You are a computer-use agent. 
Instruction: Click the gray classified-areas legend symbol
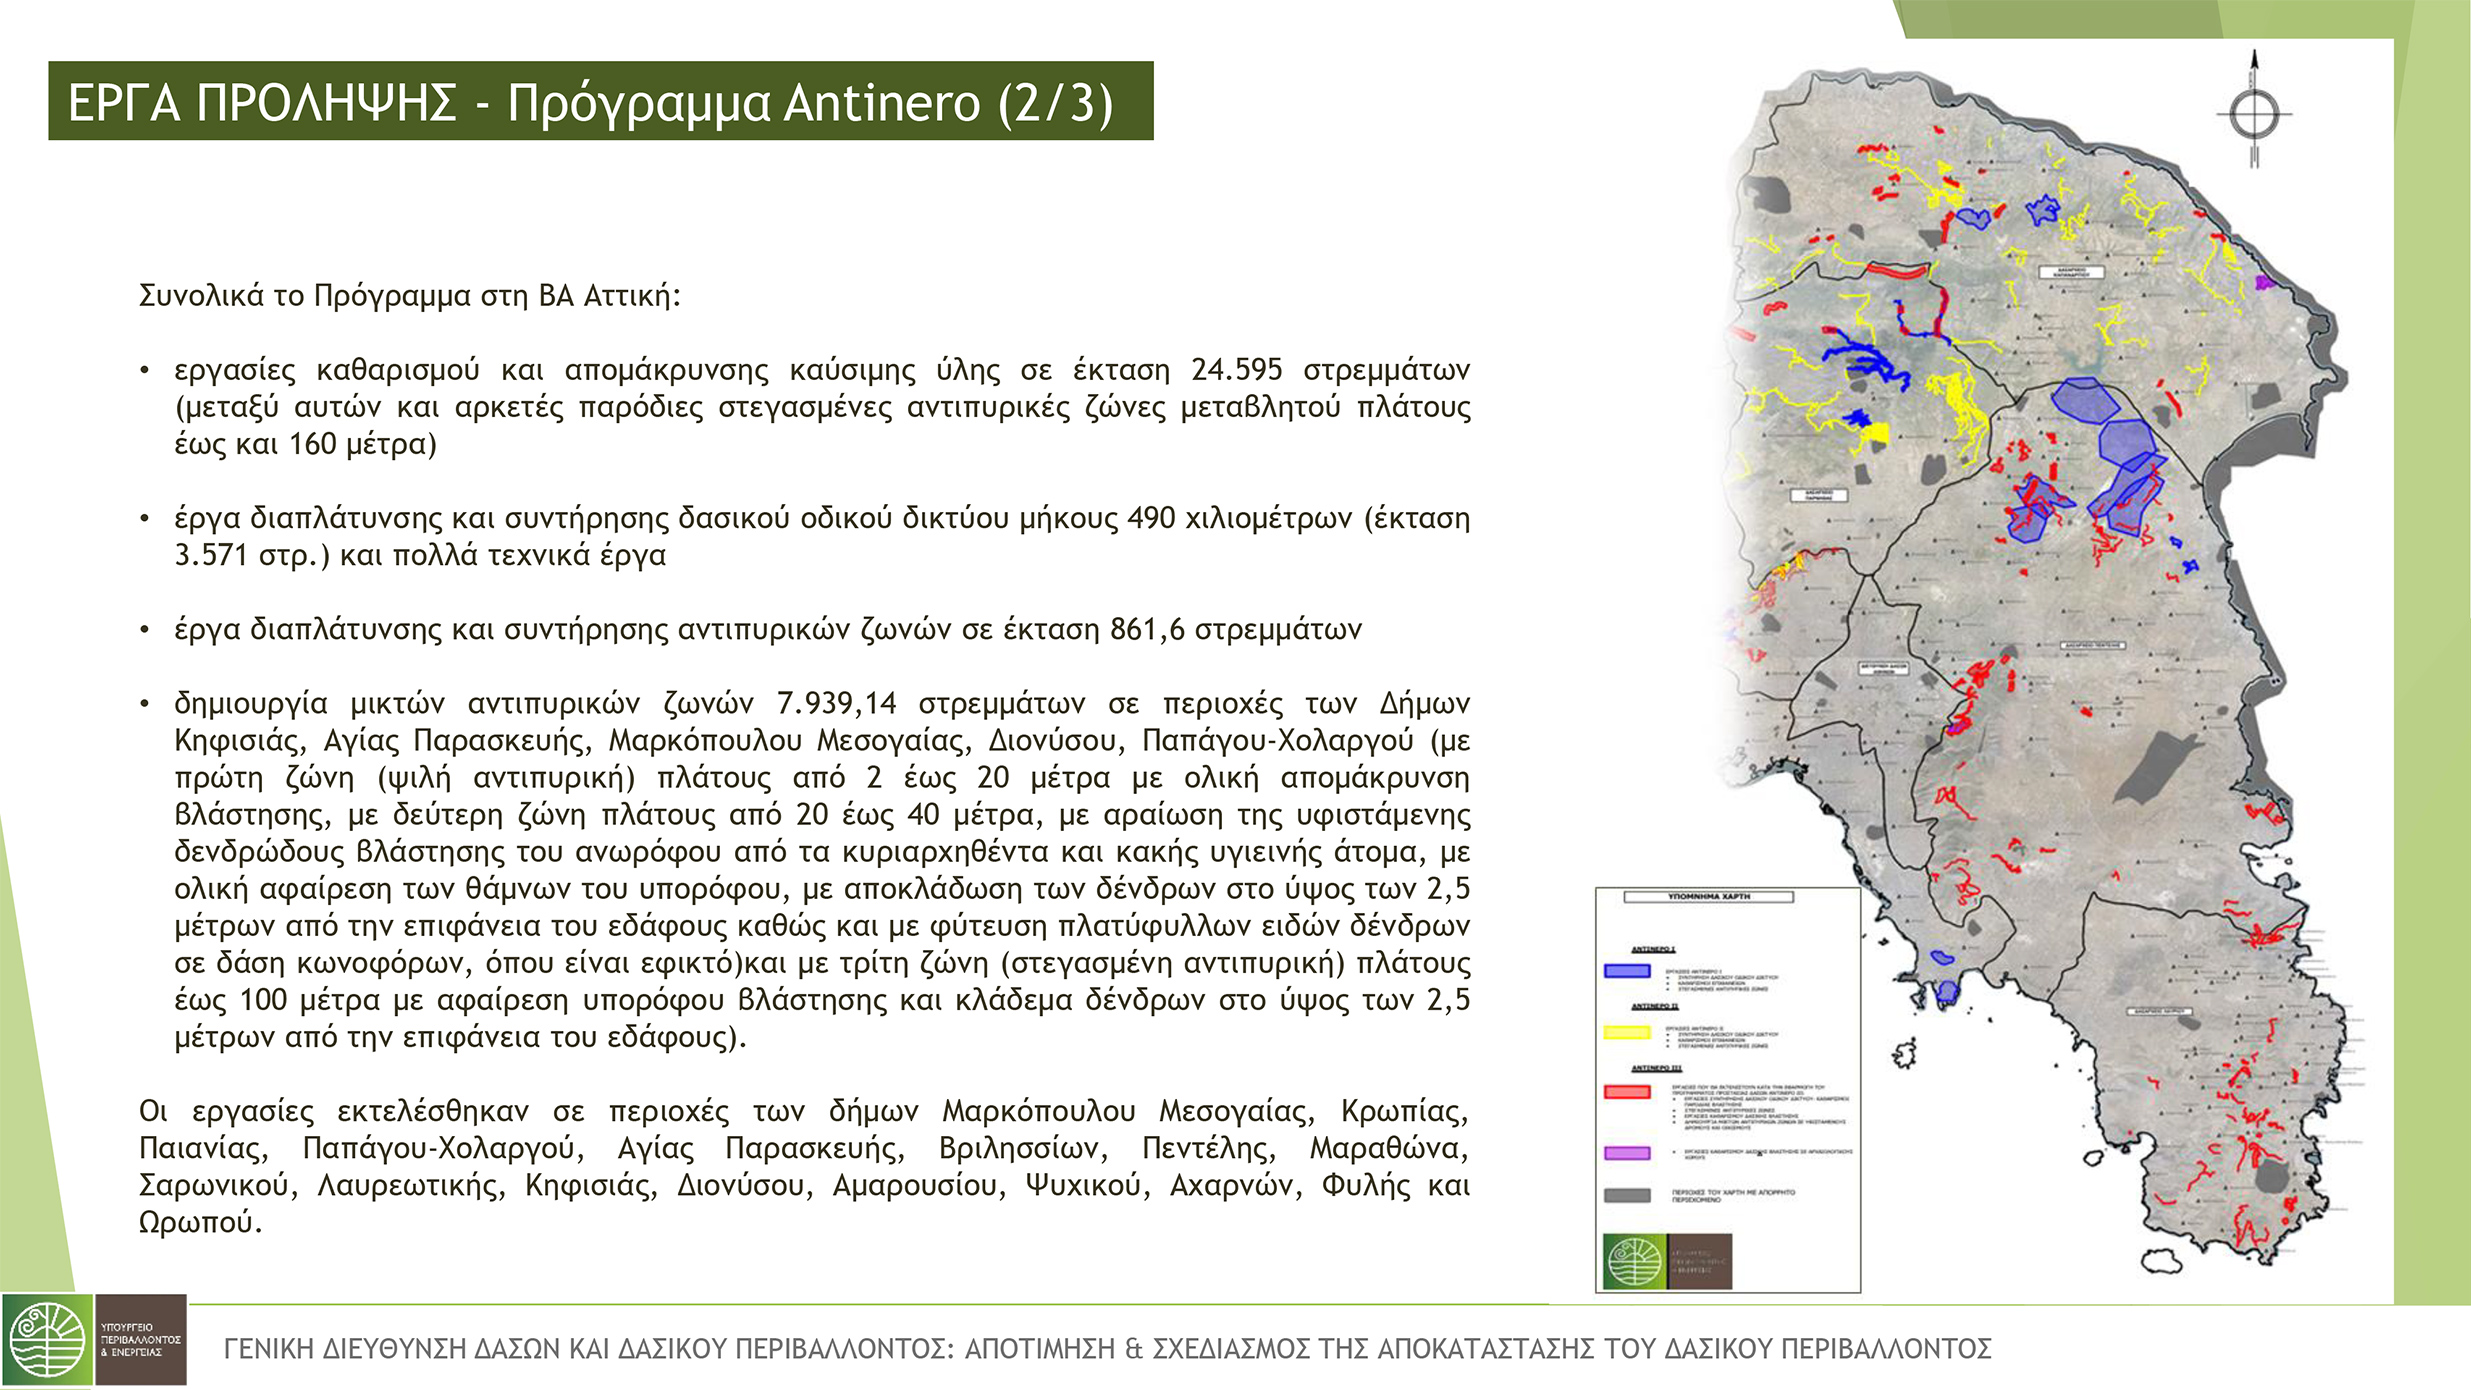click(1627, 1195)
